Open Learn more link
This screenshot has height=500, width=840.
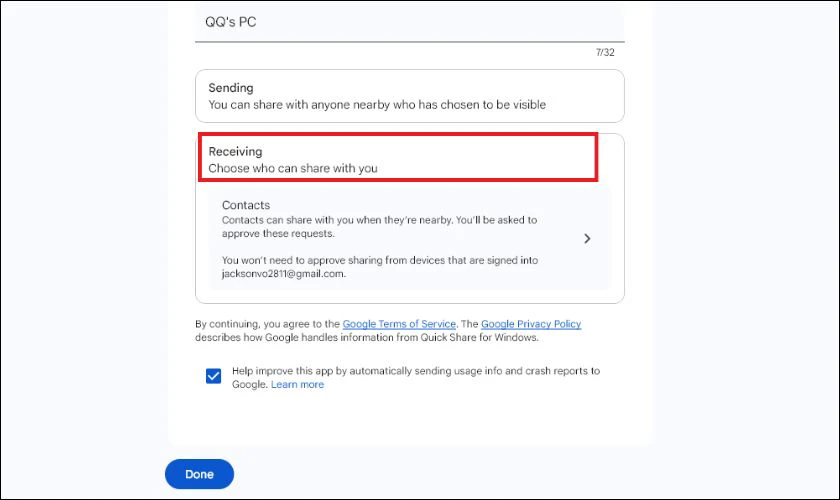click(x=297, y=384)
